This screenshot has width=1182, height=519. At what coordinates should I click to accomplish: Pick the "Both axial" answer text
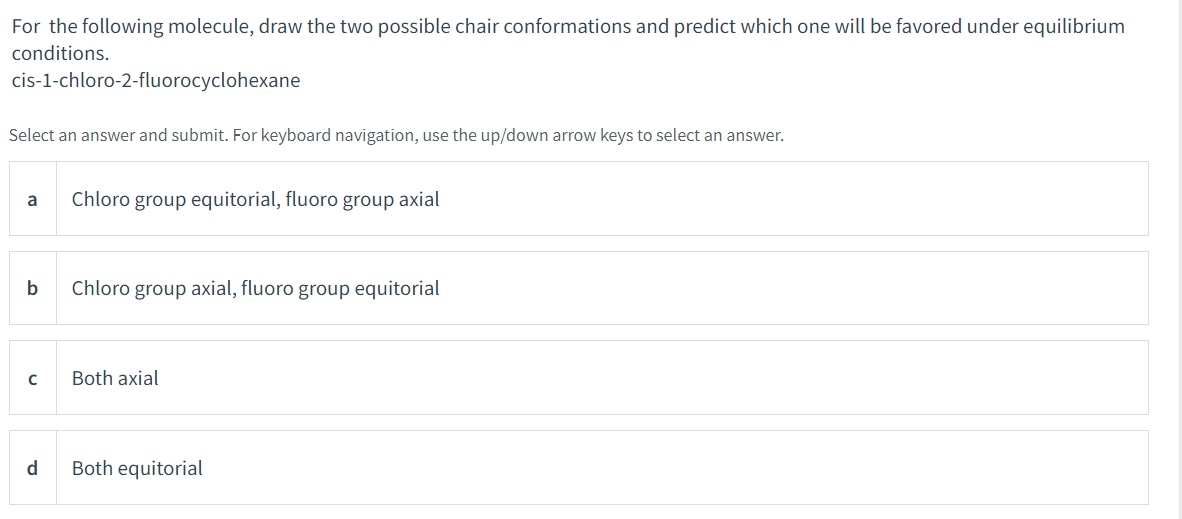115,378
